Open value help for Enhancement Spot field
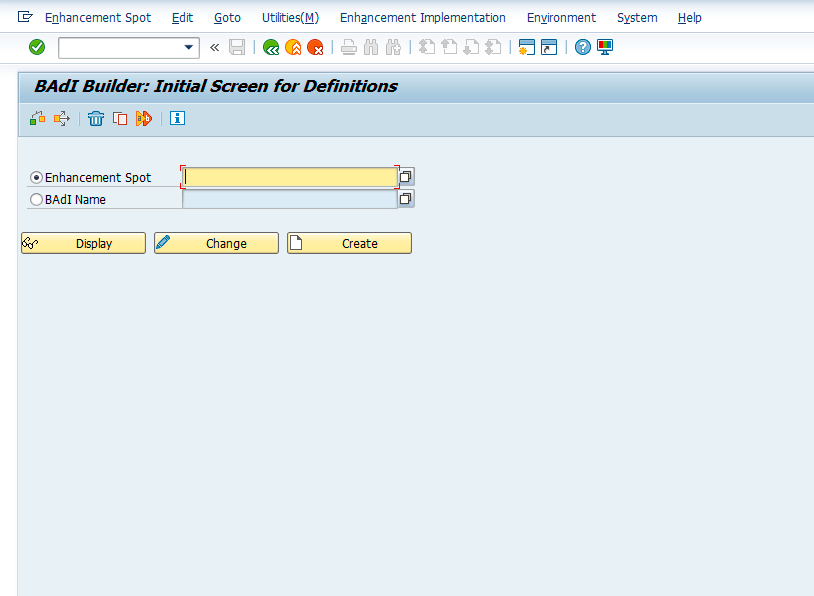 coord(406,177)
